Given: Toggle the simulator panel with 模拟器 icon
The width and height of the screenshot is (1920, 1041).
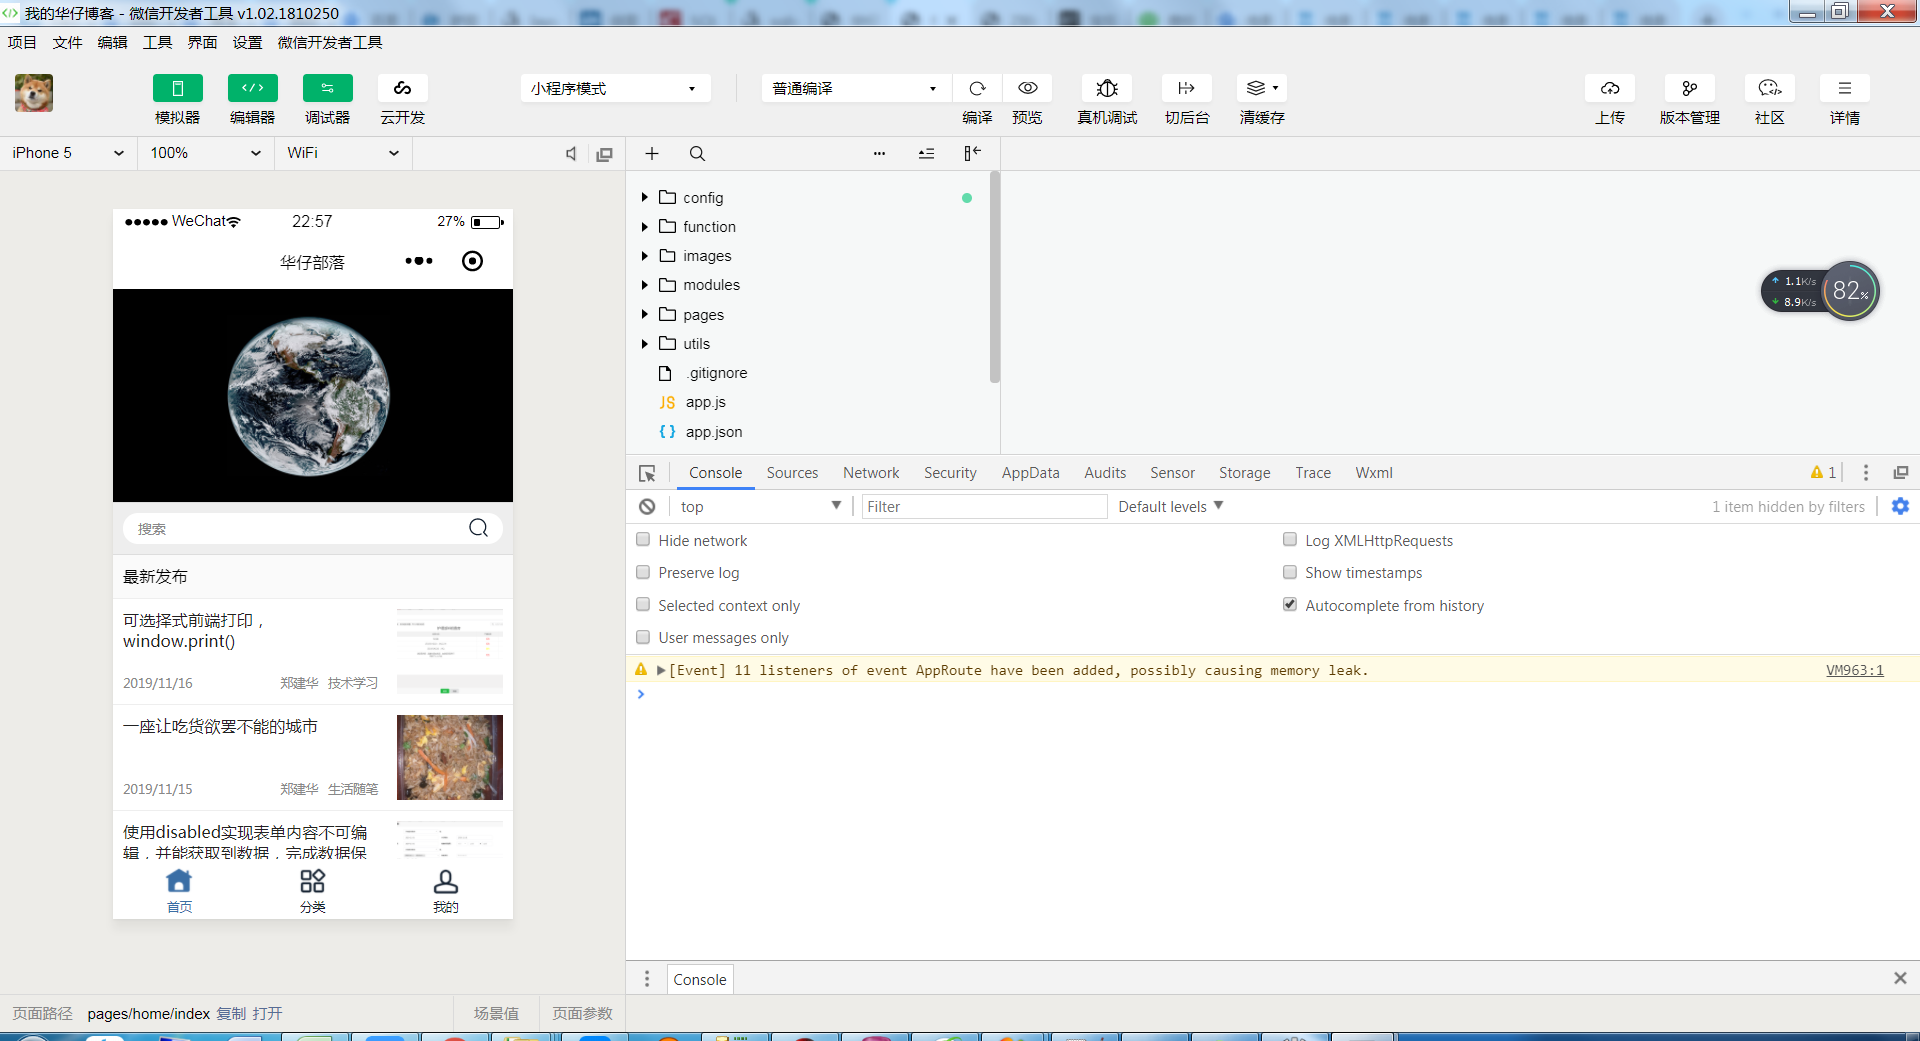Looking at the screenshot, I should pyautogui.click(x=178, y=88).
